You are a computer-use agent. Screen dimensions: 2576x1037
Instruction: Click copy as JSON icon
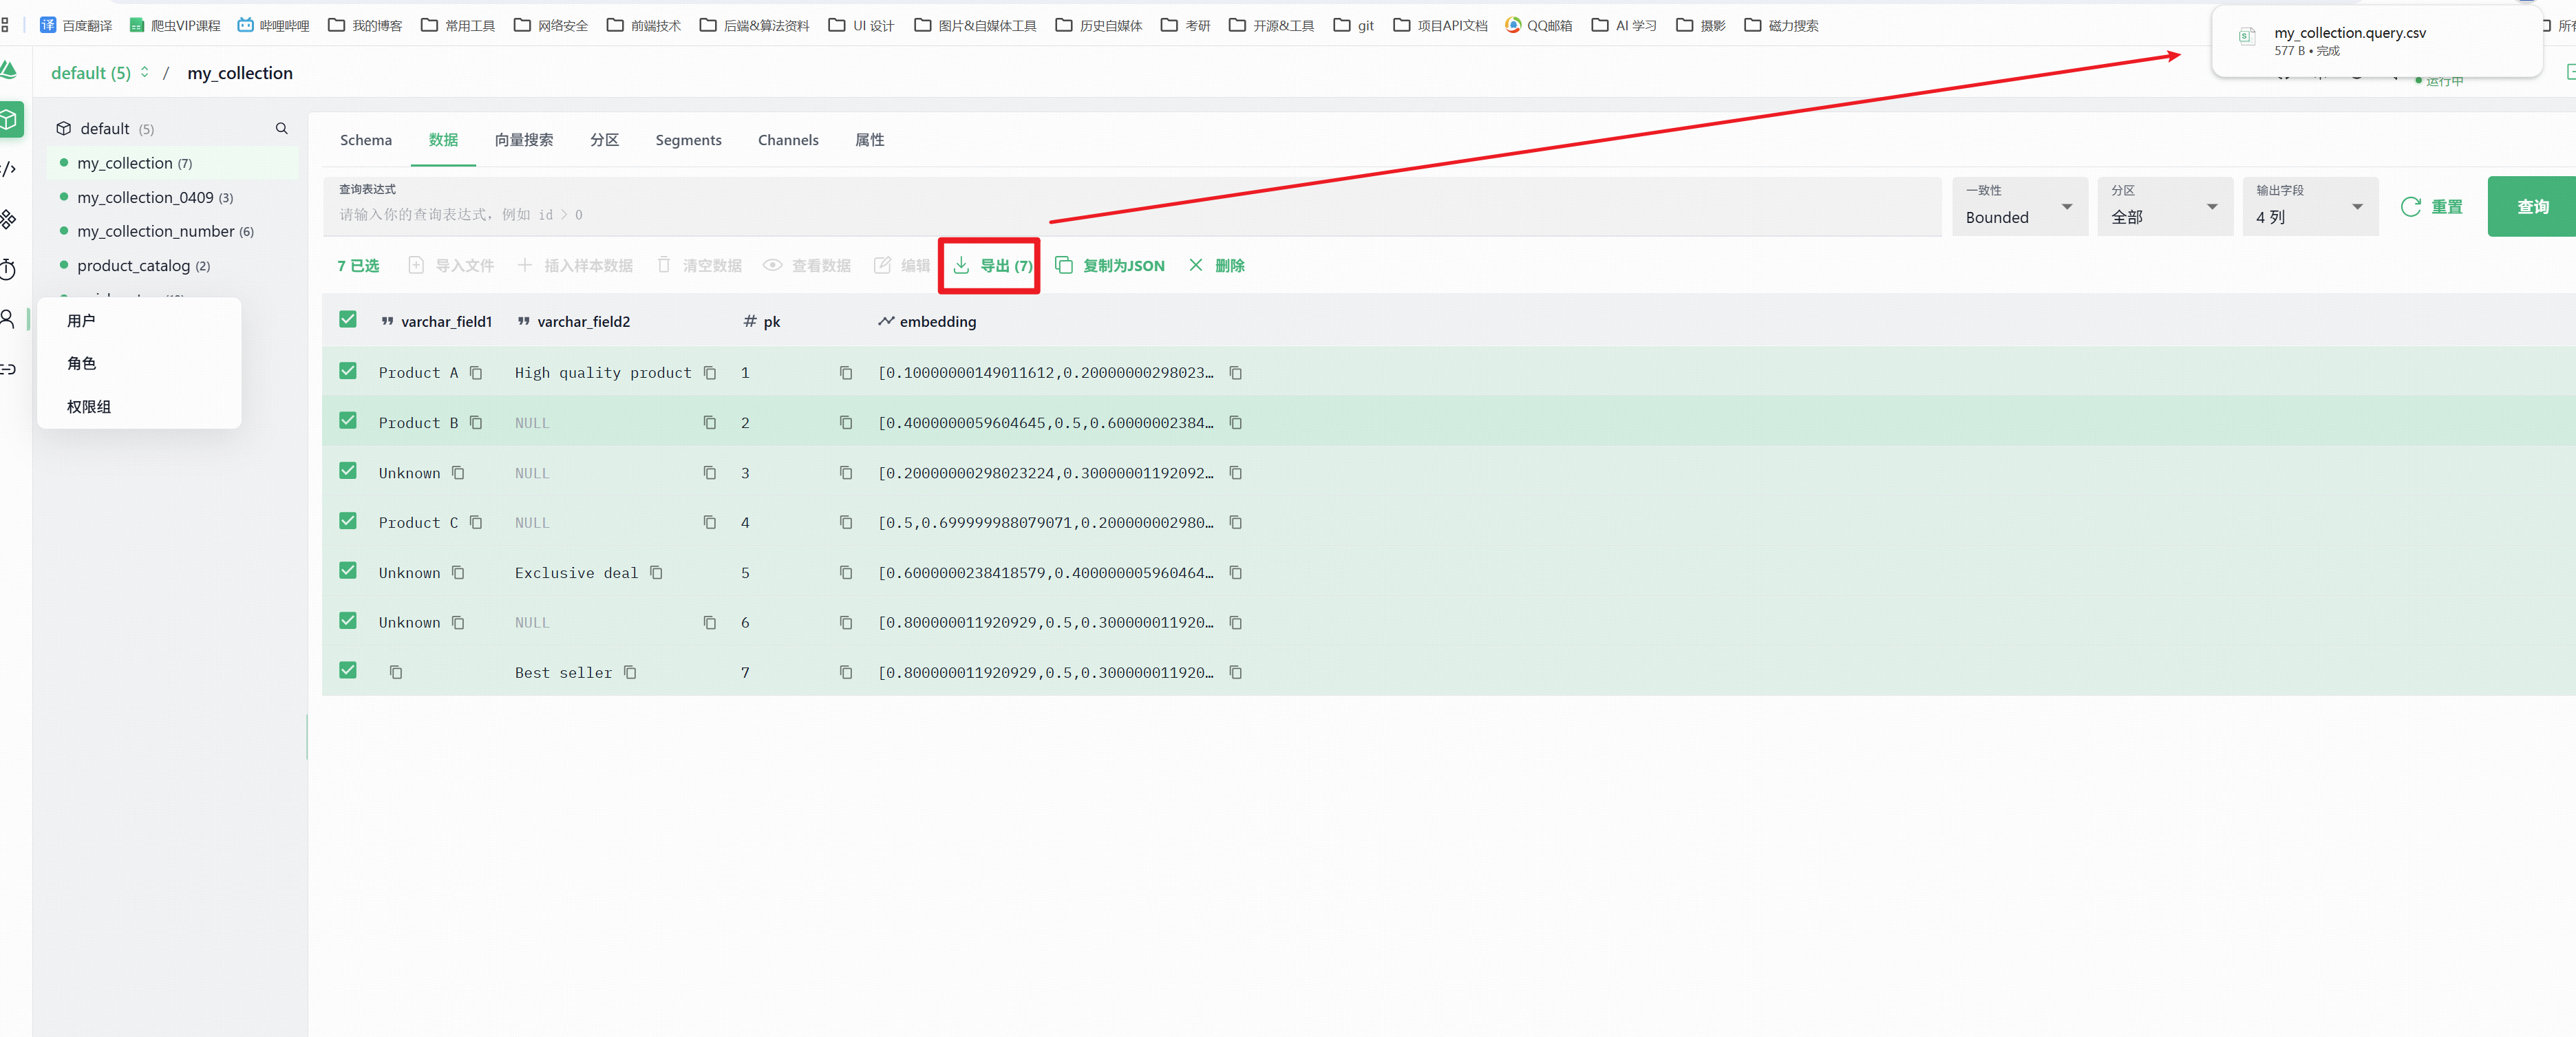pos(1063,265)
